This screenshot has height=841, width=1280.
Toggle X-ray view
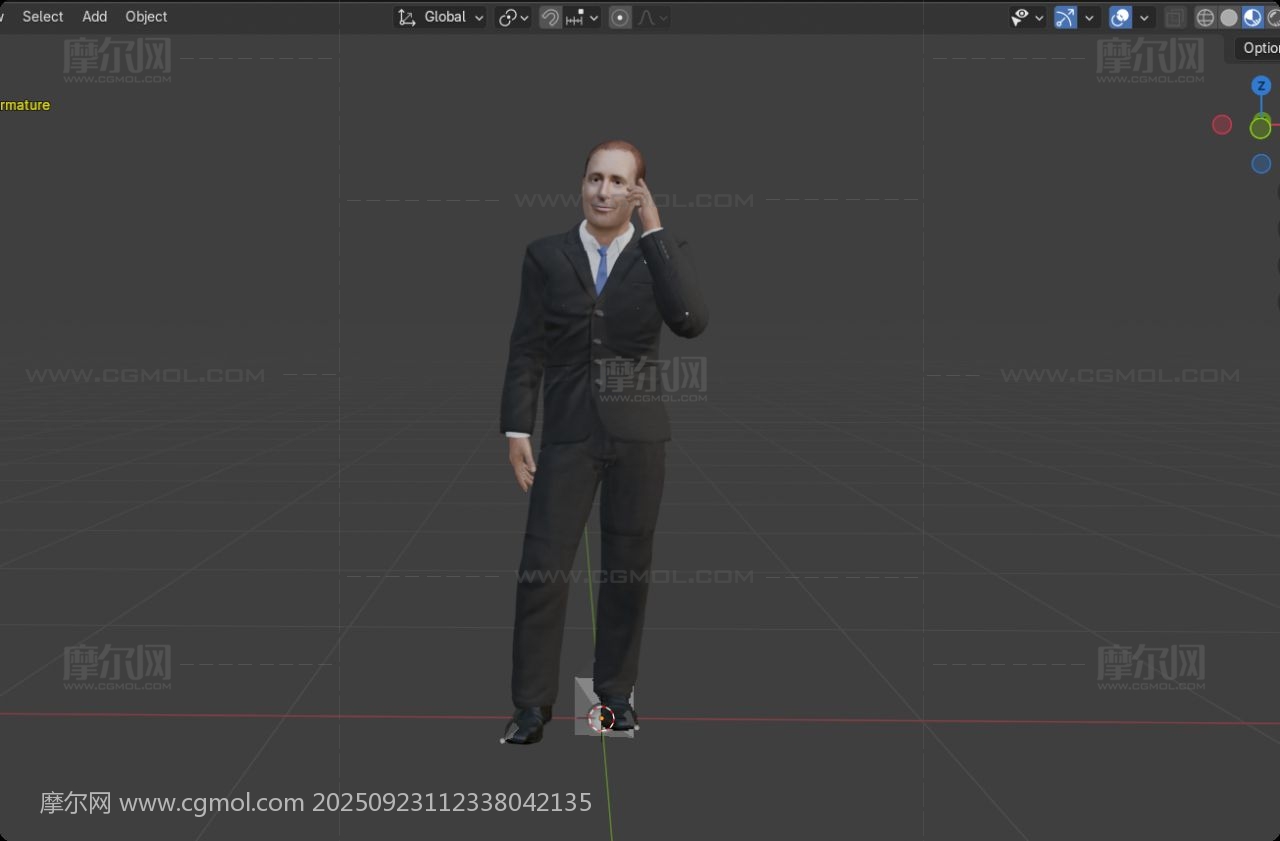(1175, 17)
